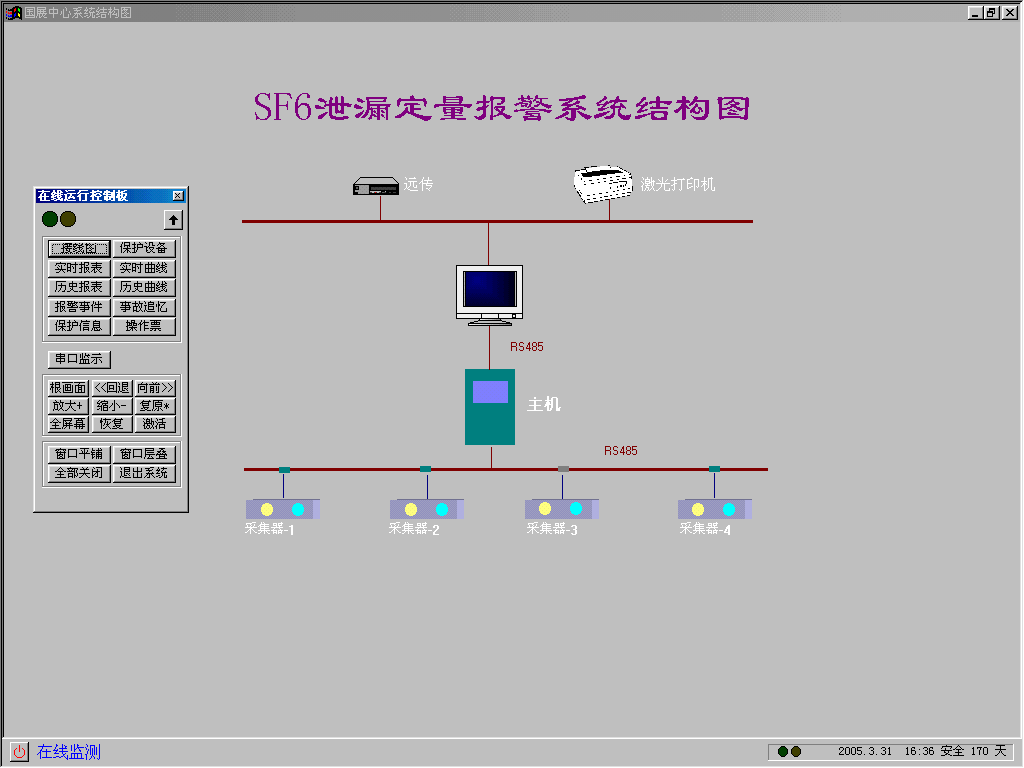
Task: Minimize the main window
Action: click(x=976, y=12)
